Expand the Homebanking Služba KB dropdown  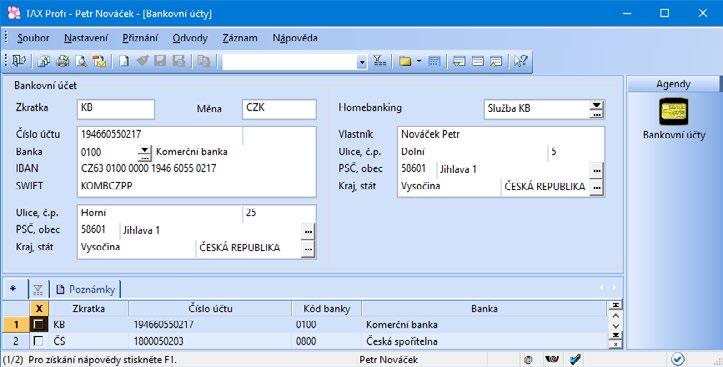[x=596, y=109]
